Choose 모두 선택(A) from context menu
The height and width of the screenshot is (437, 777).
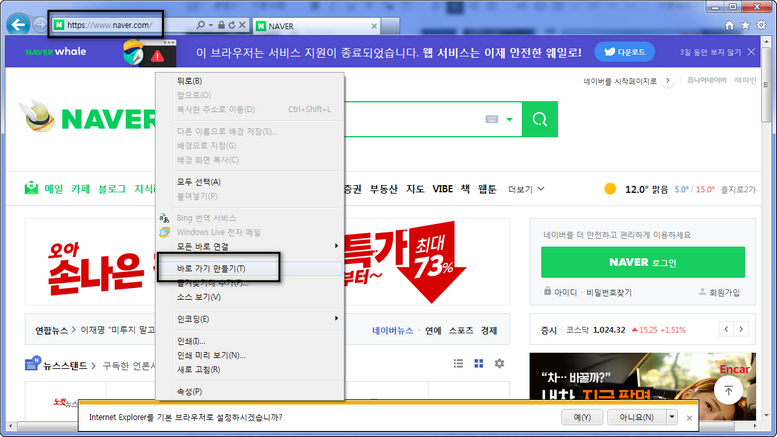[250, 182]
